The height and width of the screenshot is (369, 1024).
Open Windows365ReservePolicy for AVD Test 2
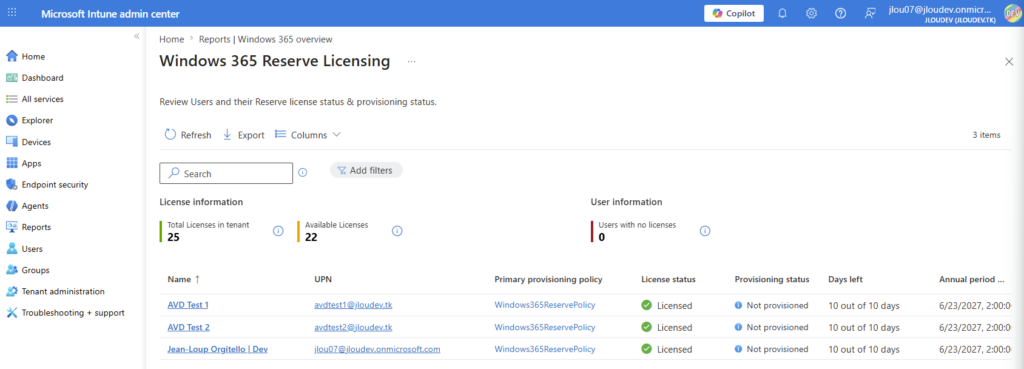[x=545, y=327]
